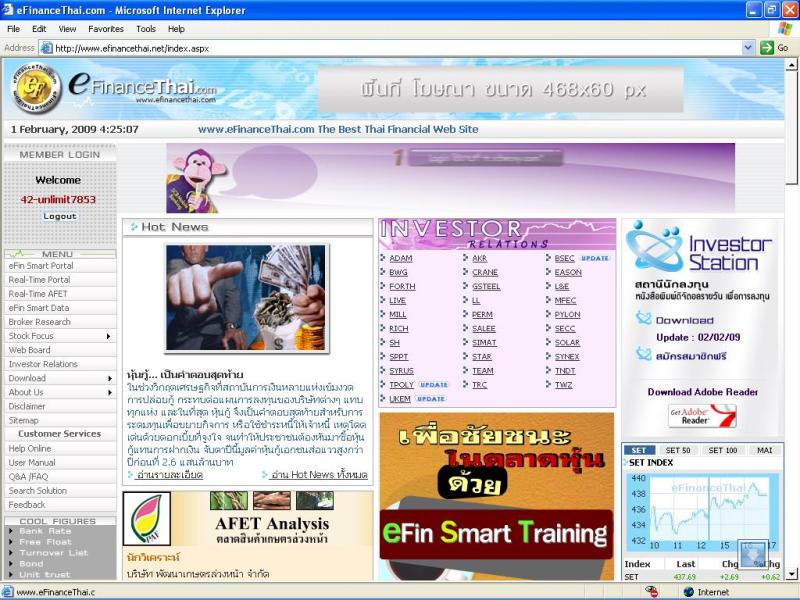
Task: Open the User Manual link
Action: (32, 463)
